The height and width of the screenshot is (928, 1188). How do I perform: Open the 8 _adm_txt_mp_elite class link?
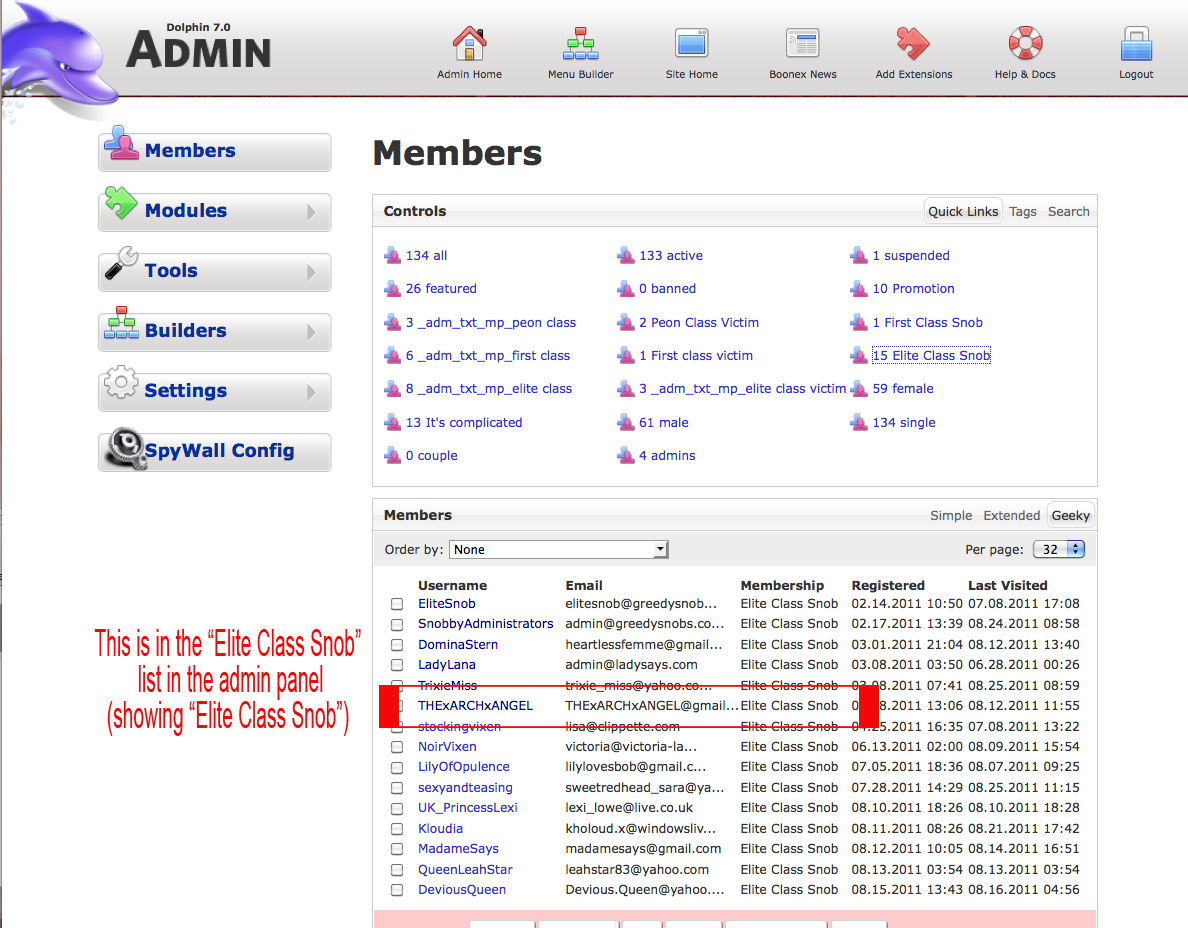point(489,389)
